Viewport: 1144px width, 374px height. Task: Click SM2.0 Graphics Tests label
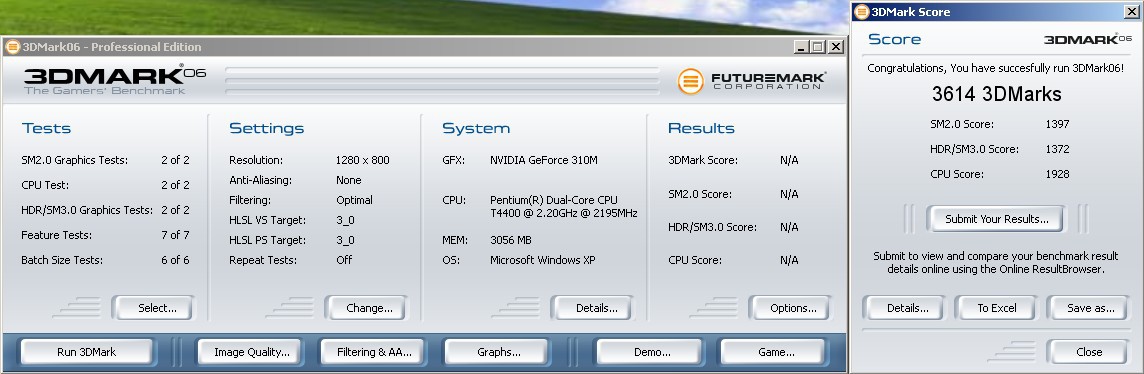point(74,160)
